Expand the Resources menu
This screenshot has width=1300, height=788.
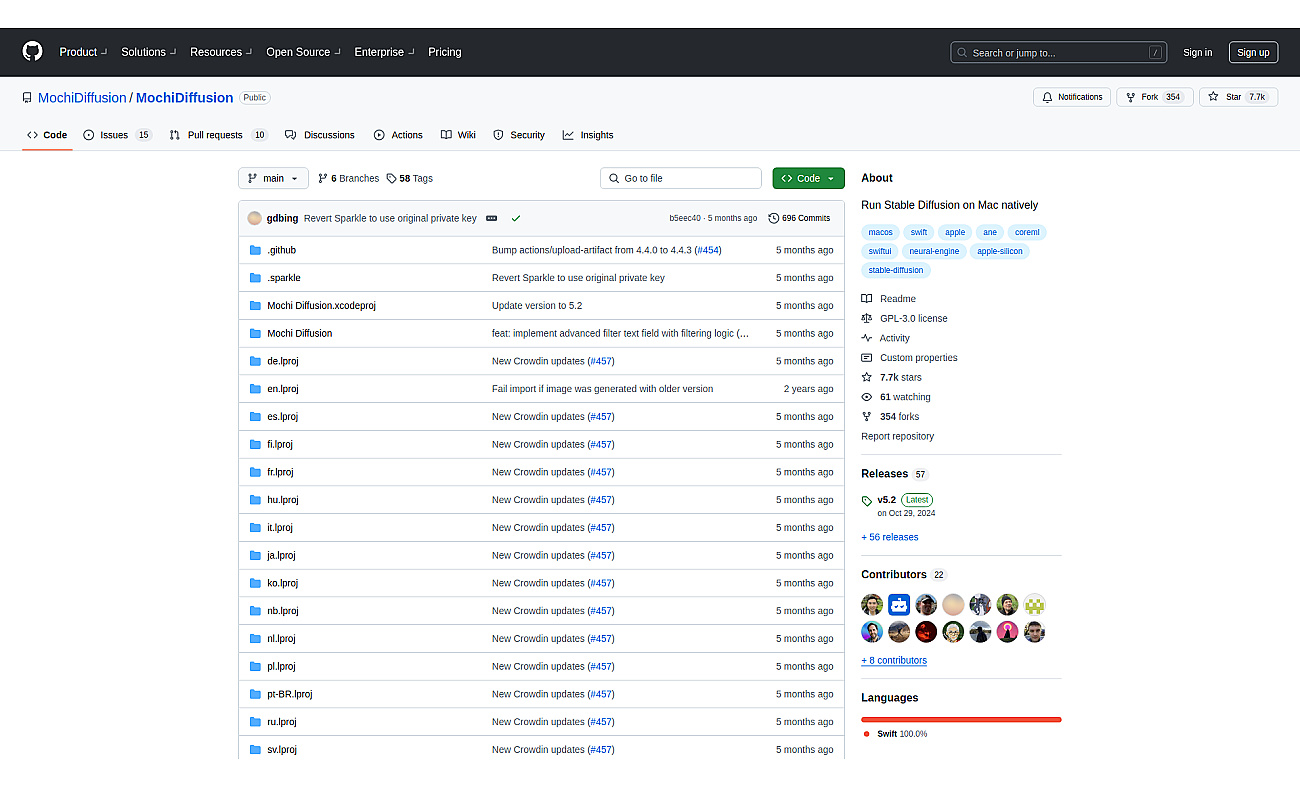221,52
